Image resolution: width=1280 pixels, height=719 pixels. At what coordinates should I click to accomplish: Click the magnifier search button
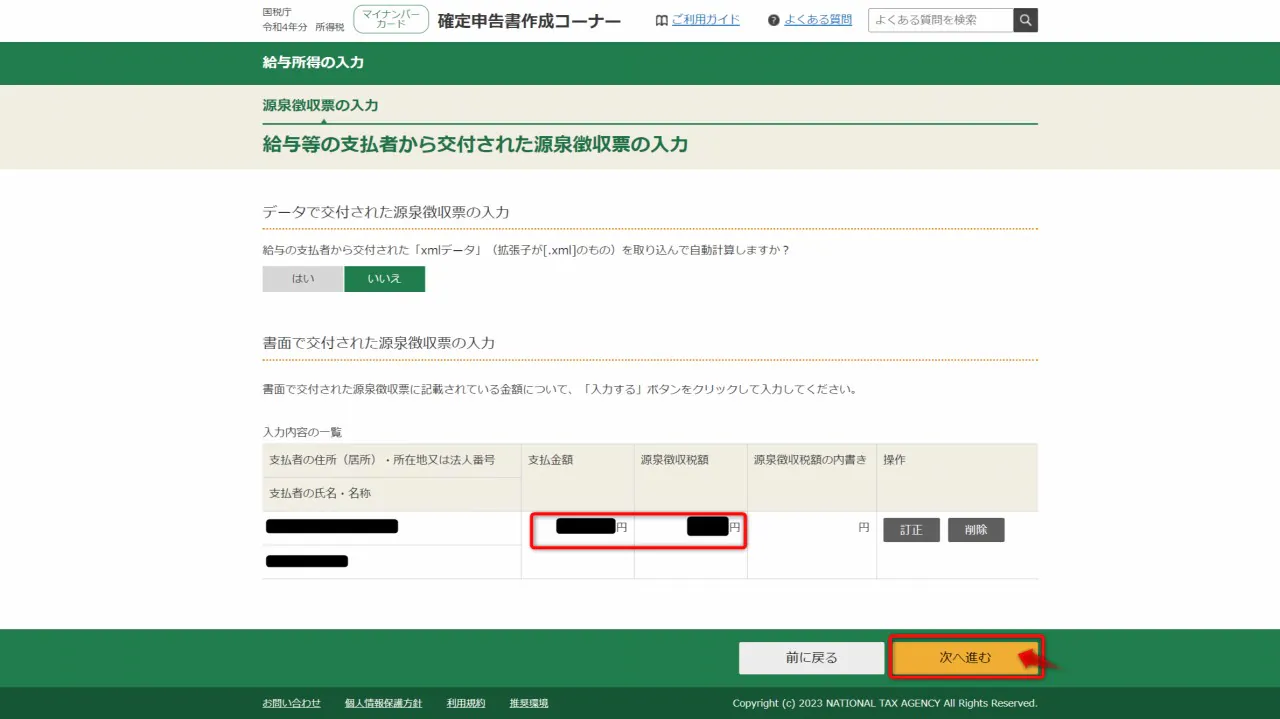click(1025, 20)
